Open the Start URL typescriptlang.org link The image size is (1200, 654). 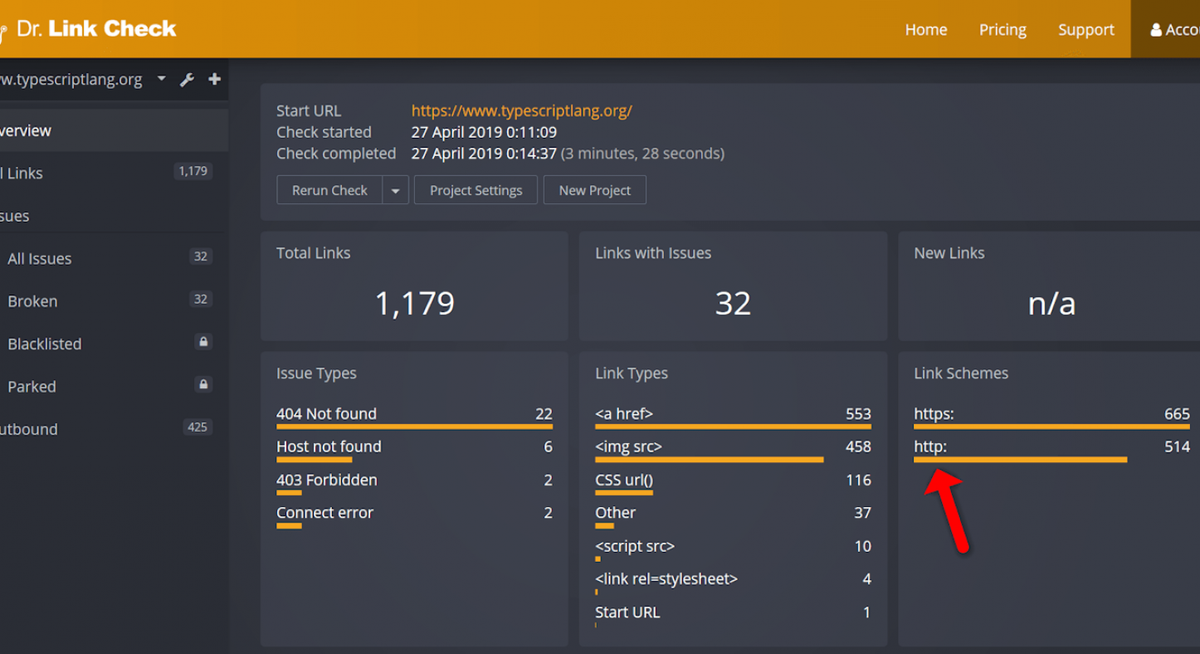click(x=521, y=111)
